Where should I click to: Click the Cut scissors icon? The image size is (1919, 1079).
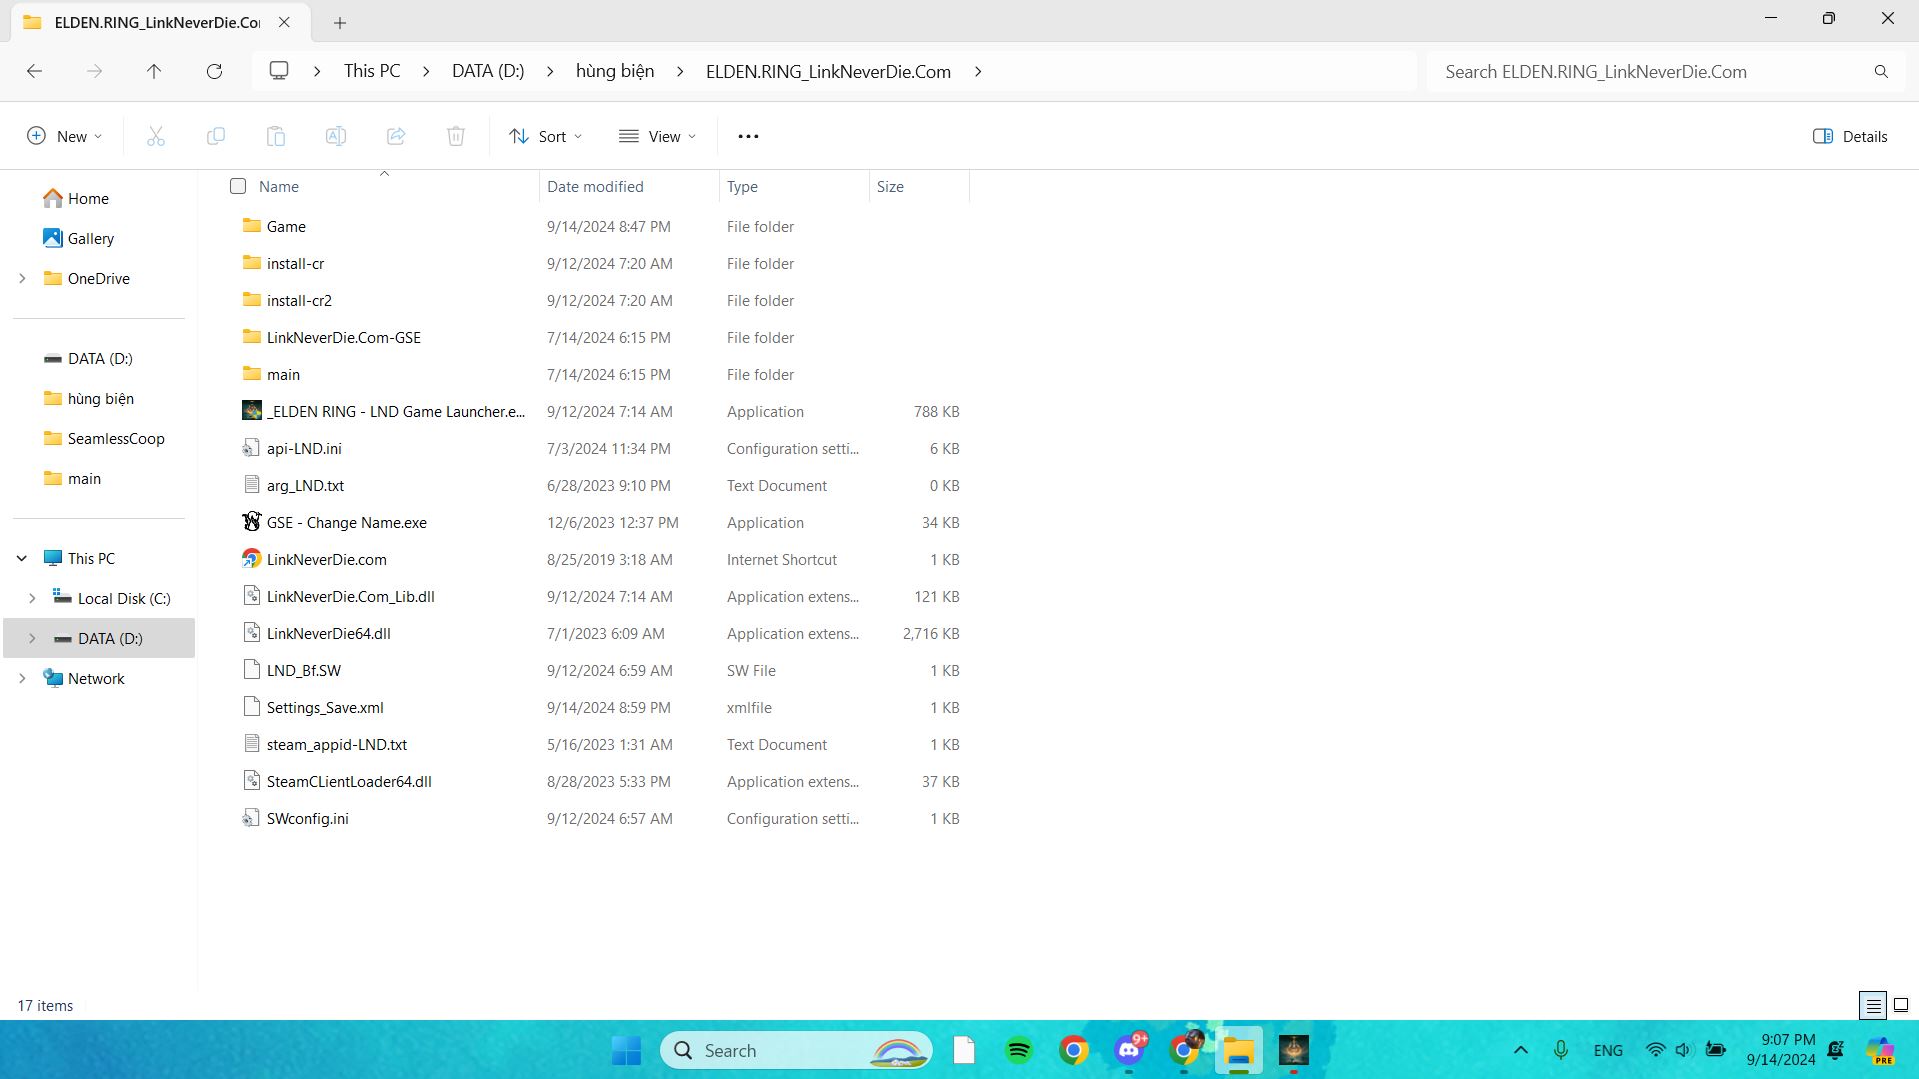pyautogui.click(x=156, y=136)
